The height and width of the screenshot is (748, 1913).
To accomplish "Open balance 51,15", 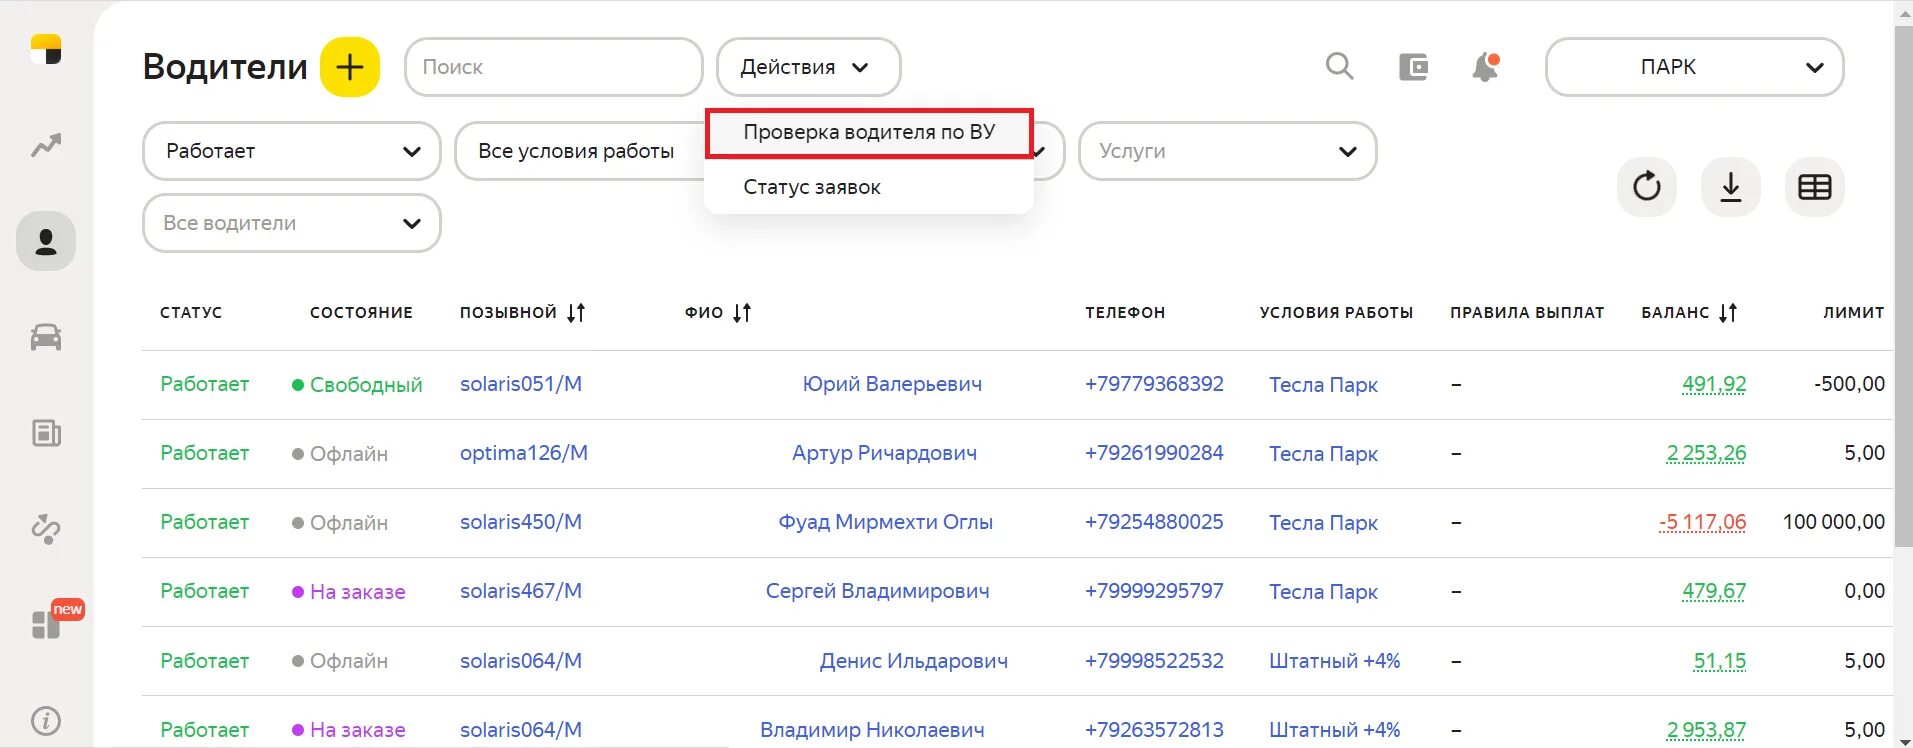I will [x=1720, y=661].
